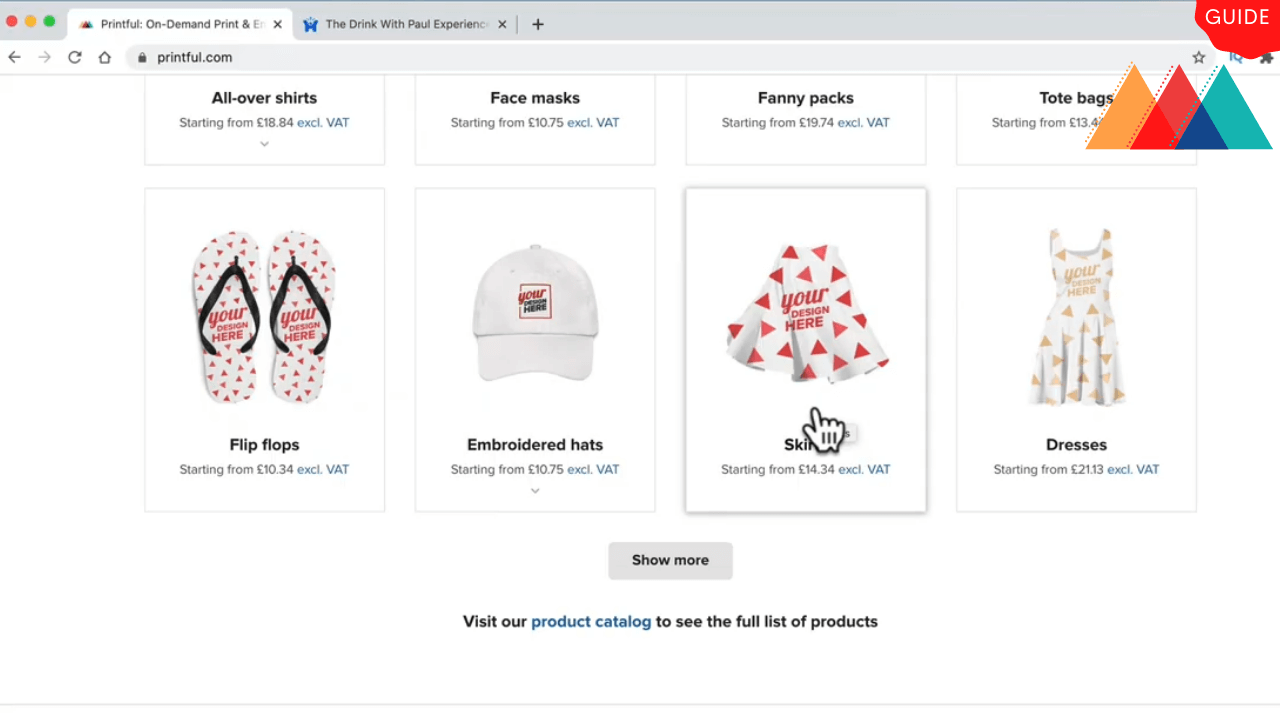Expand the Embroidered hats chevron
The width and height of the screenshot is (1280, 720).
tap(535, 491)
